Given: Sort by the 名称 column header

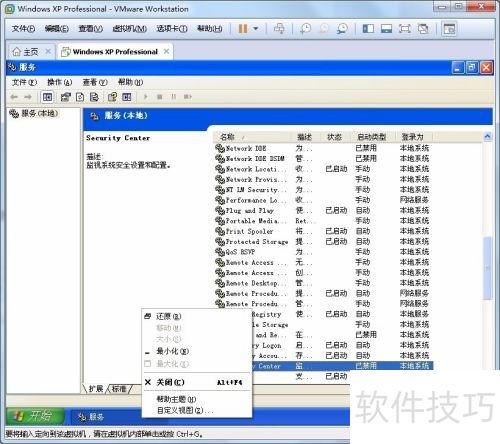Looking at the screenshot, I should point(254,137).
